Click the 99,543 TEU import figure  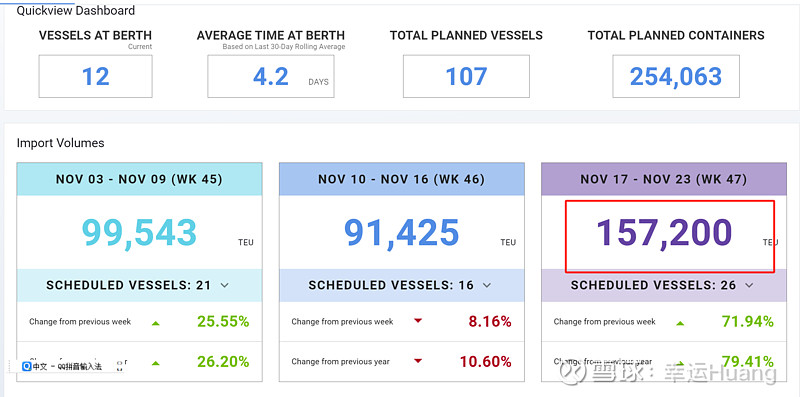click(x=139, y=233)
